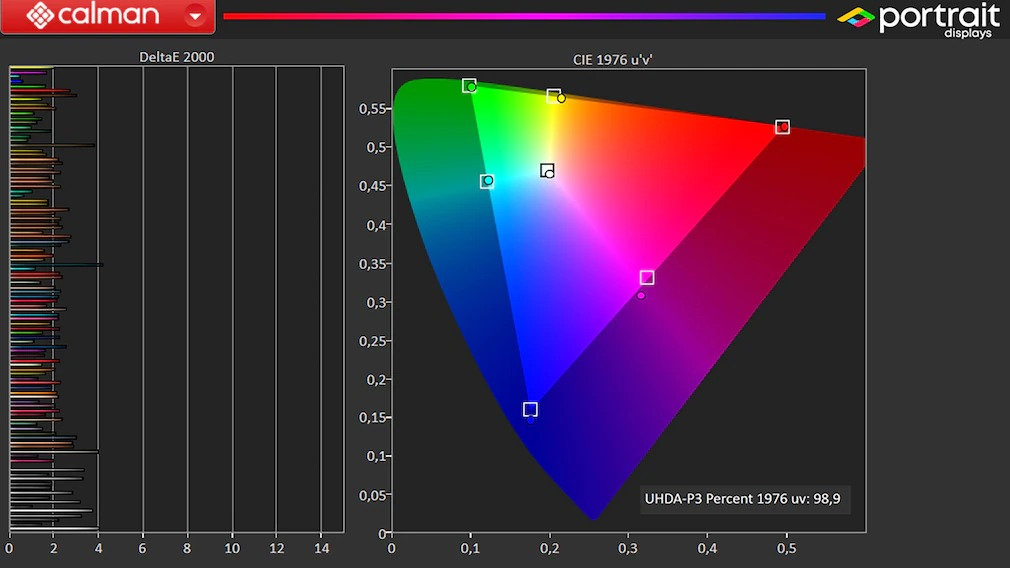Click the topmost yellow bar in DeltaE chart
1010x568 pixels.
[30, 68]
